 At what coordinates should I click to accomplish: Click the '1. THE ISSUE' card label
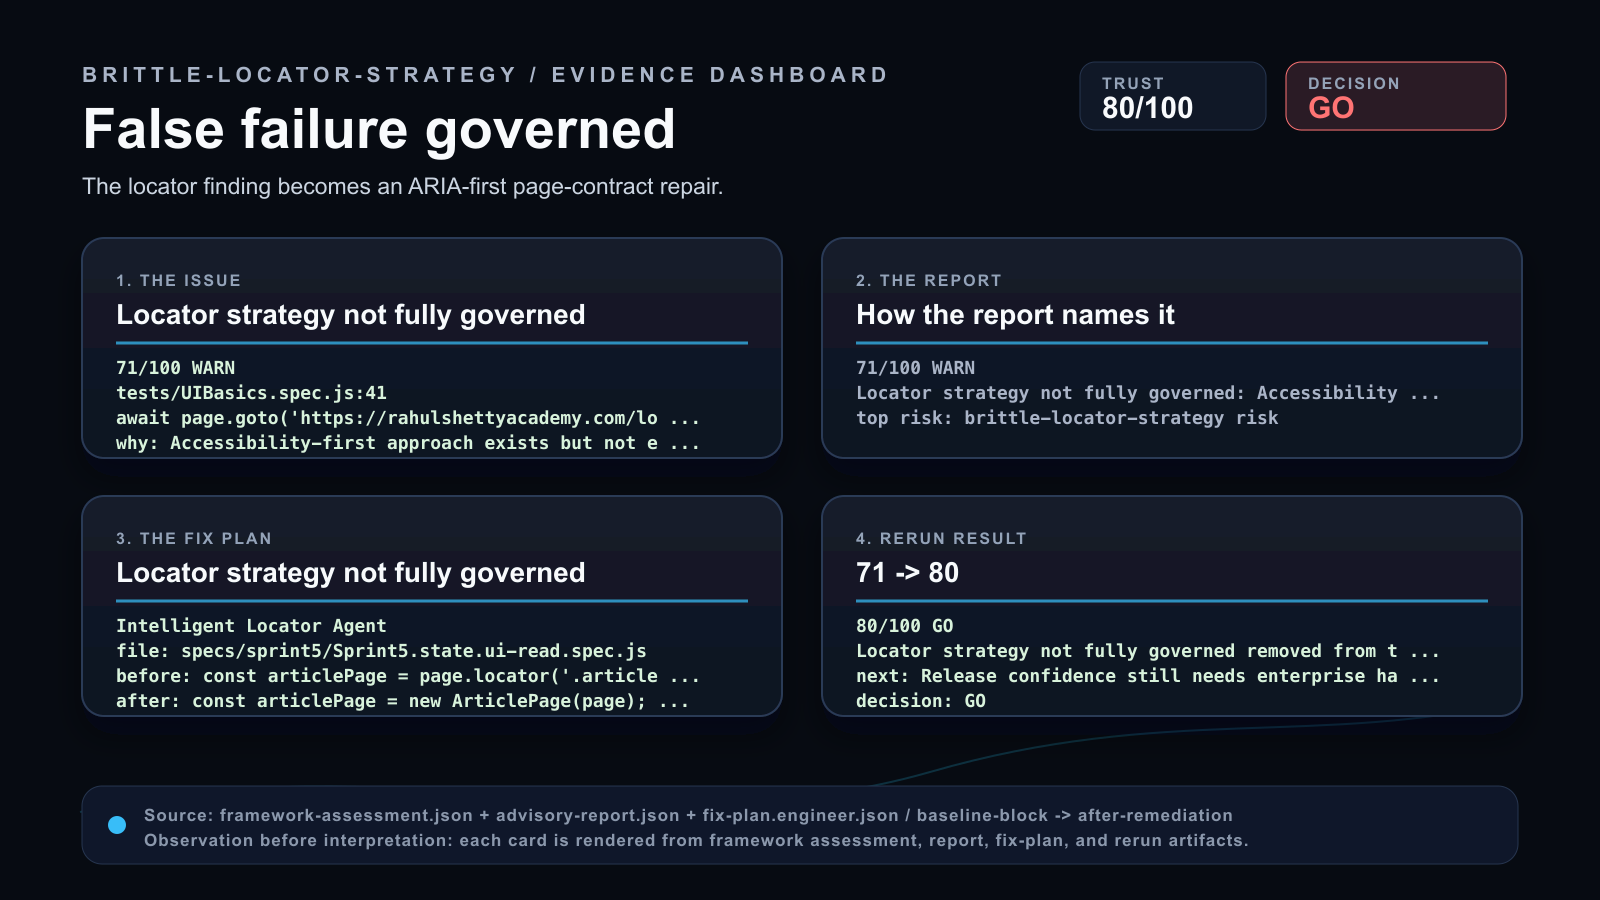tap(178, 281)
